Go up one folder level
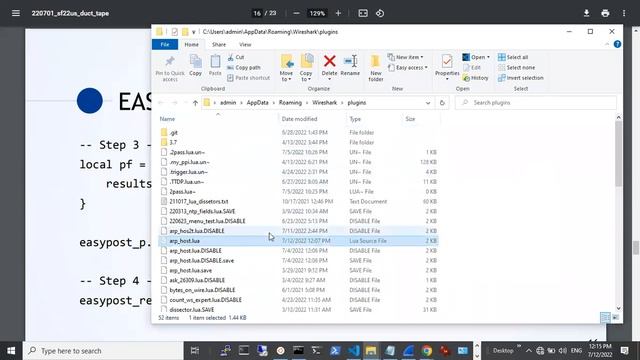 195,103
